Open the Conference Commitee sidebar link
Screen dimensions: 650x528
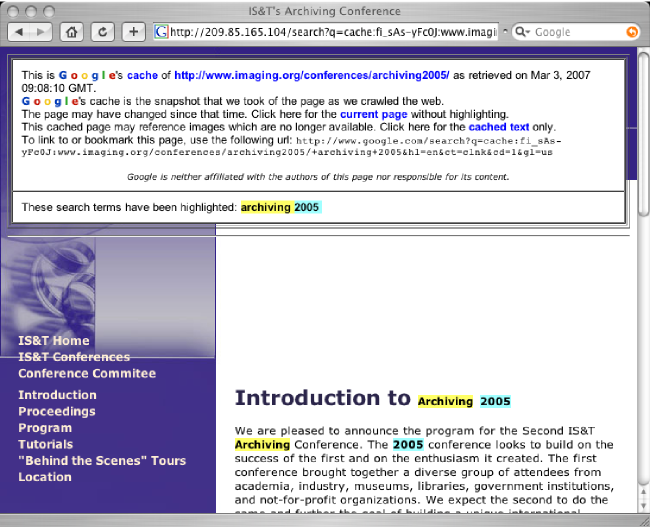(x=87, y=373)
